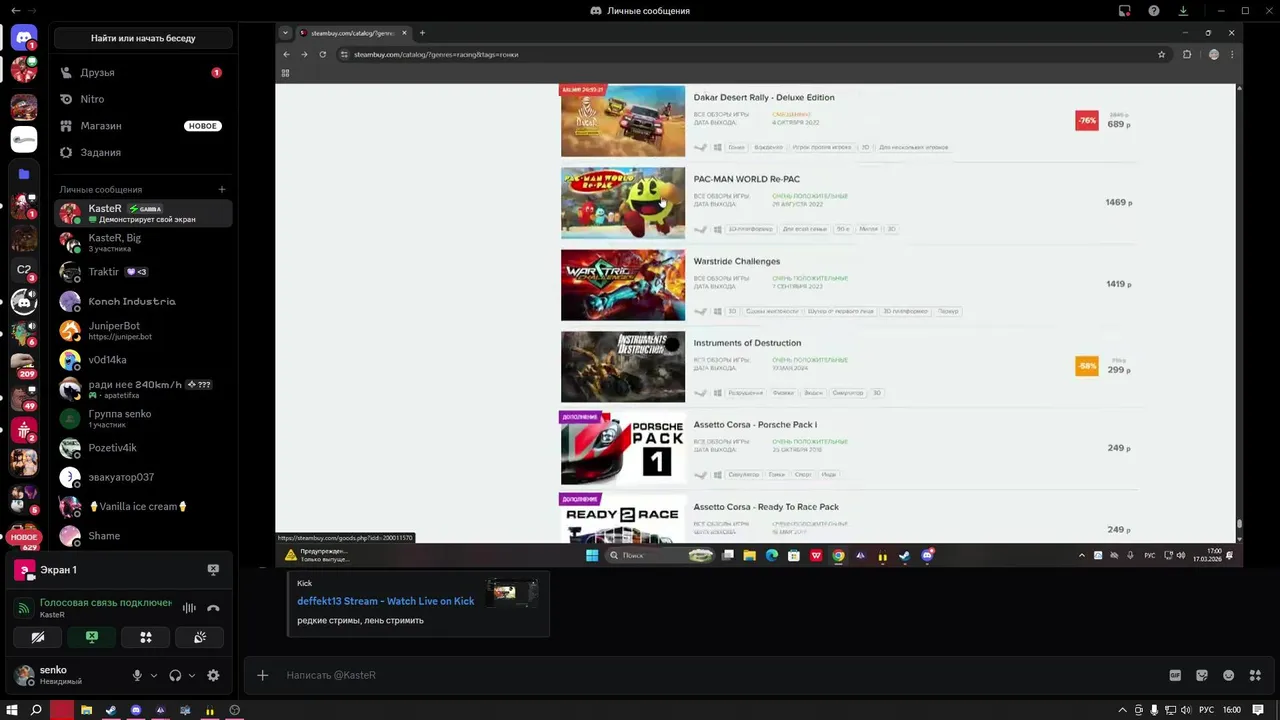This screenshot has height=720, width=1280.
Task: Open apps launcher in message bar
Action: point(1256,675)
